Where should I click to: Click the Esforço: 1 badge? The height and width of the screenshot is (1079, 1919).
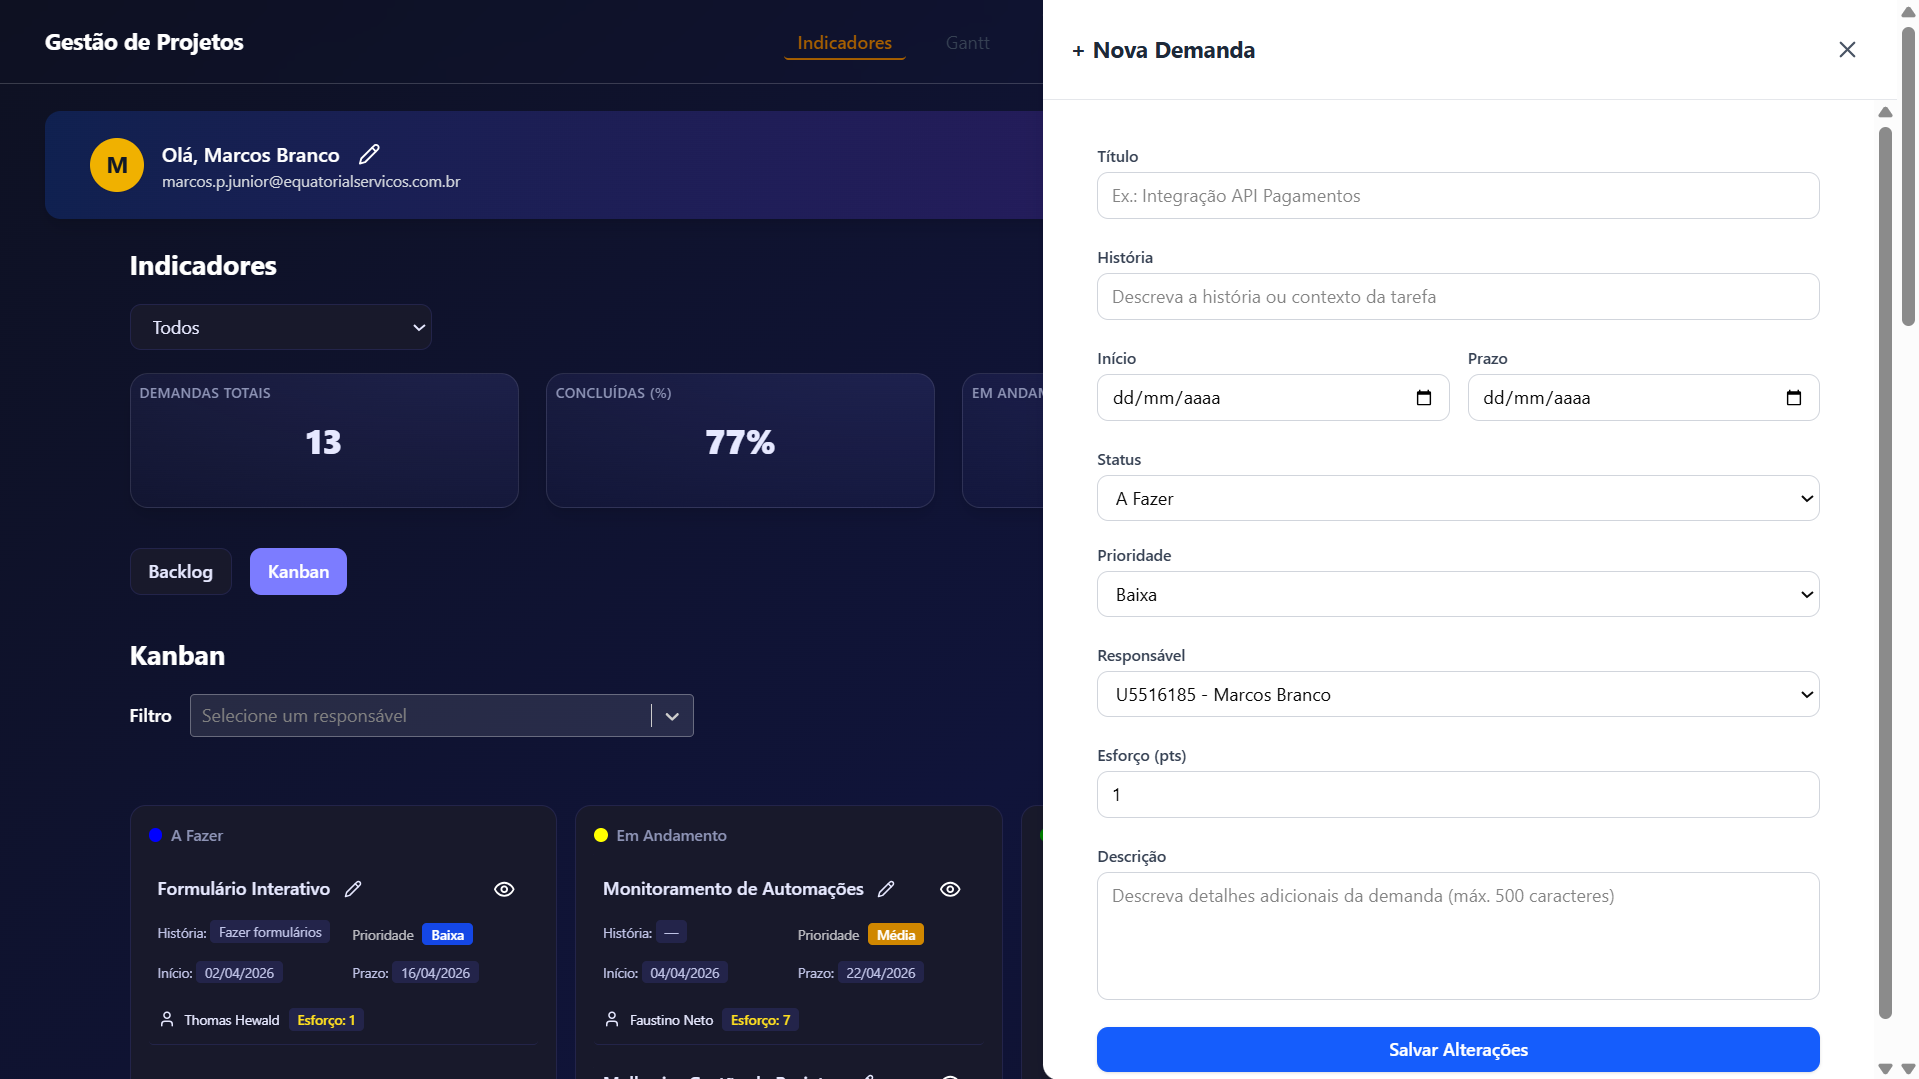pos(326,1020)
